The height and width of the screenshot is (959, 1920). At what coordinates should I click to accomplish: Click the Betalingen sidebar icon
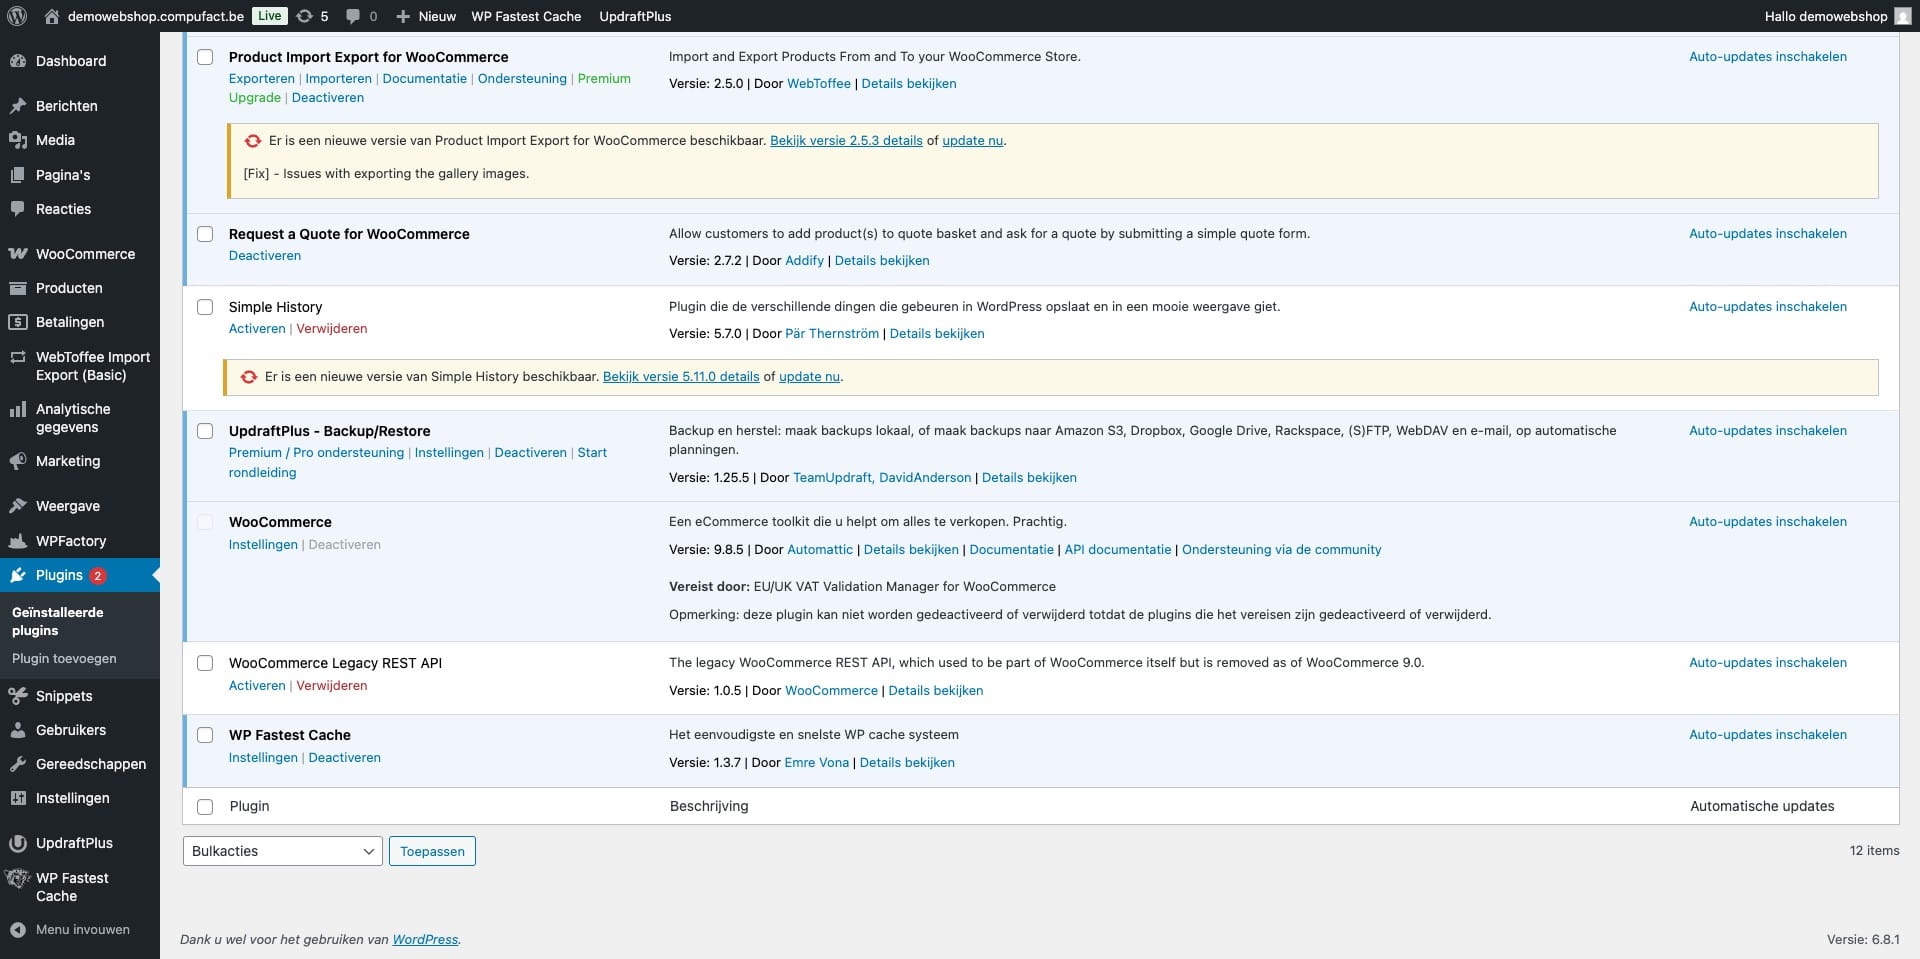[18, 322]
